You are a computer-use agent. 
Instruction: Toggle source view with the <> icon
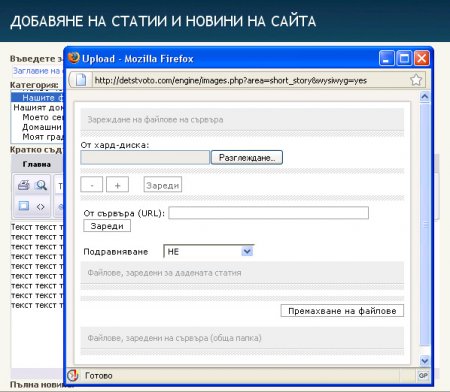click(41, 207)
